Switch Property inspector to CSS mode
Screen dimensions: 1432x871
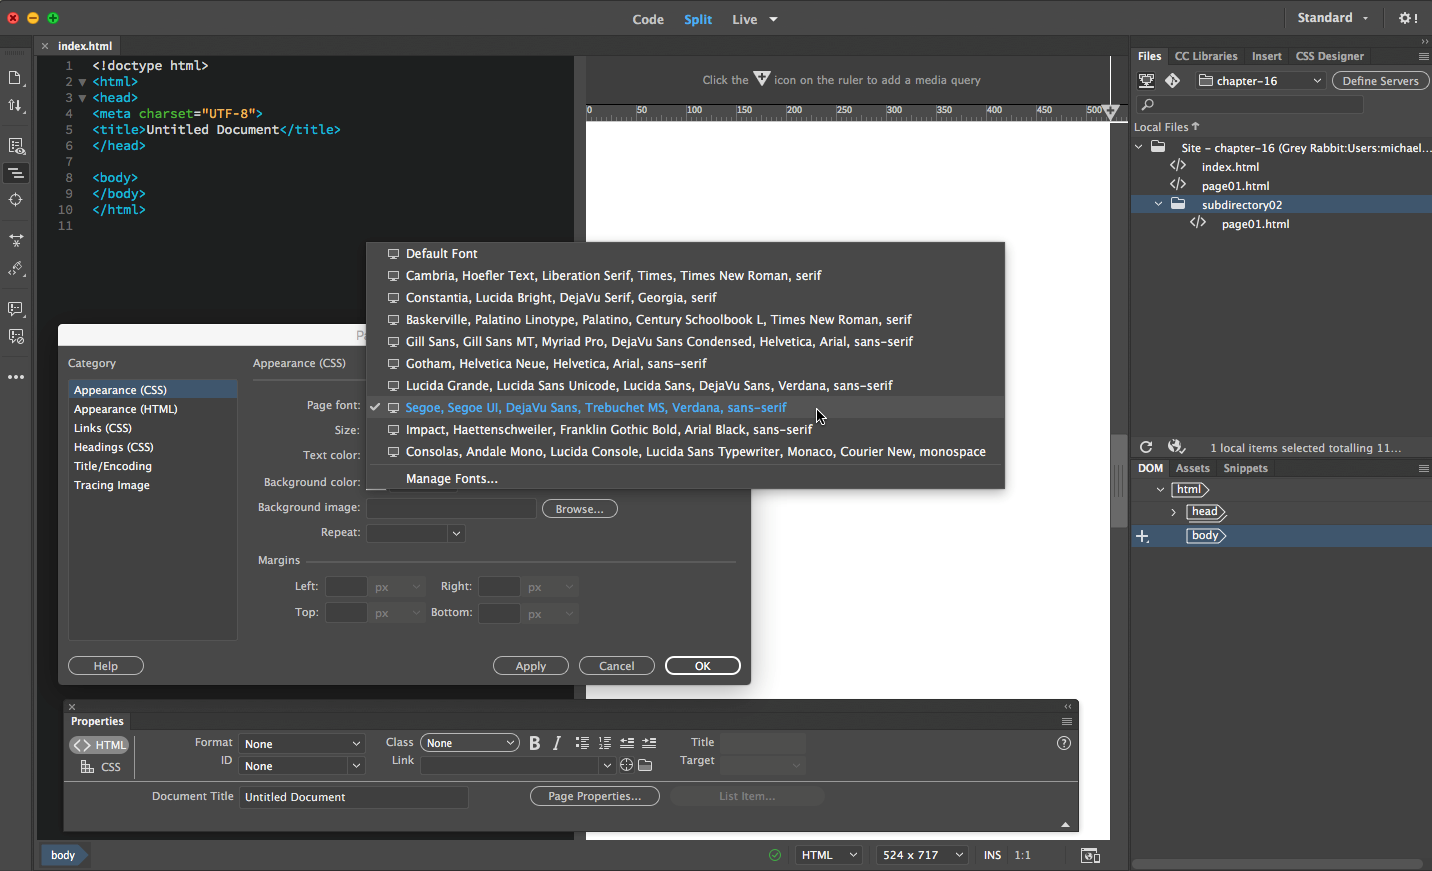point(101,767)
